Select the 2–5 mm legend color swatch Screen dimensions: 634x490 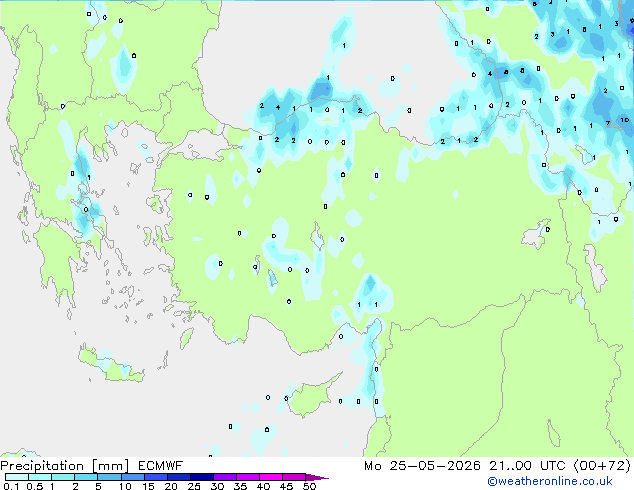86,477
